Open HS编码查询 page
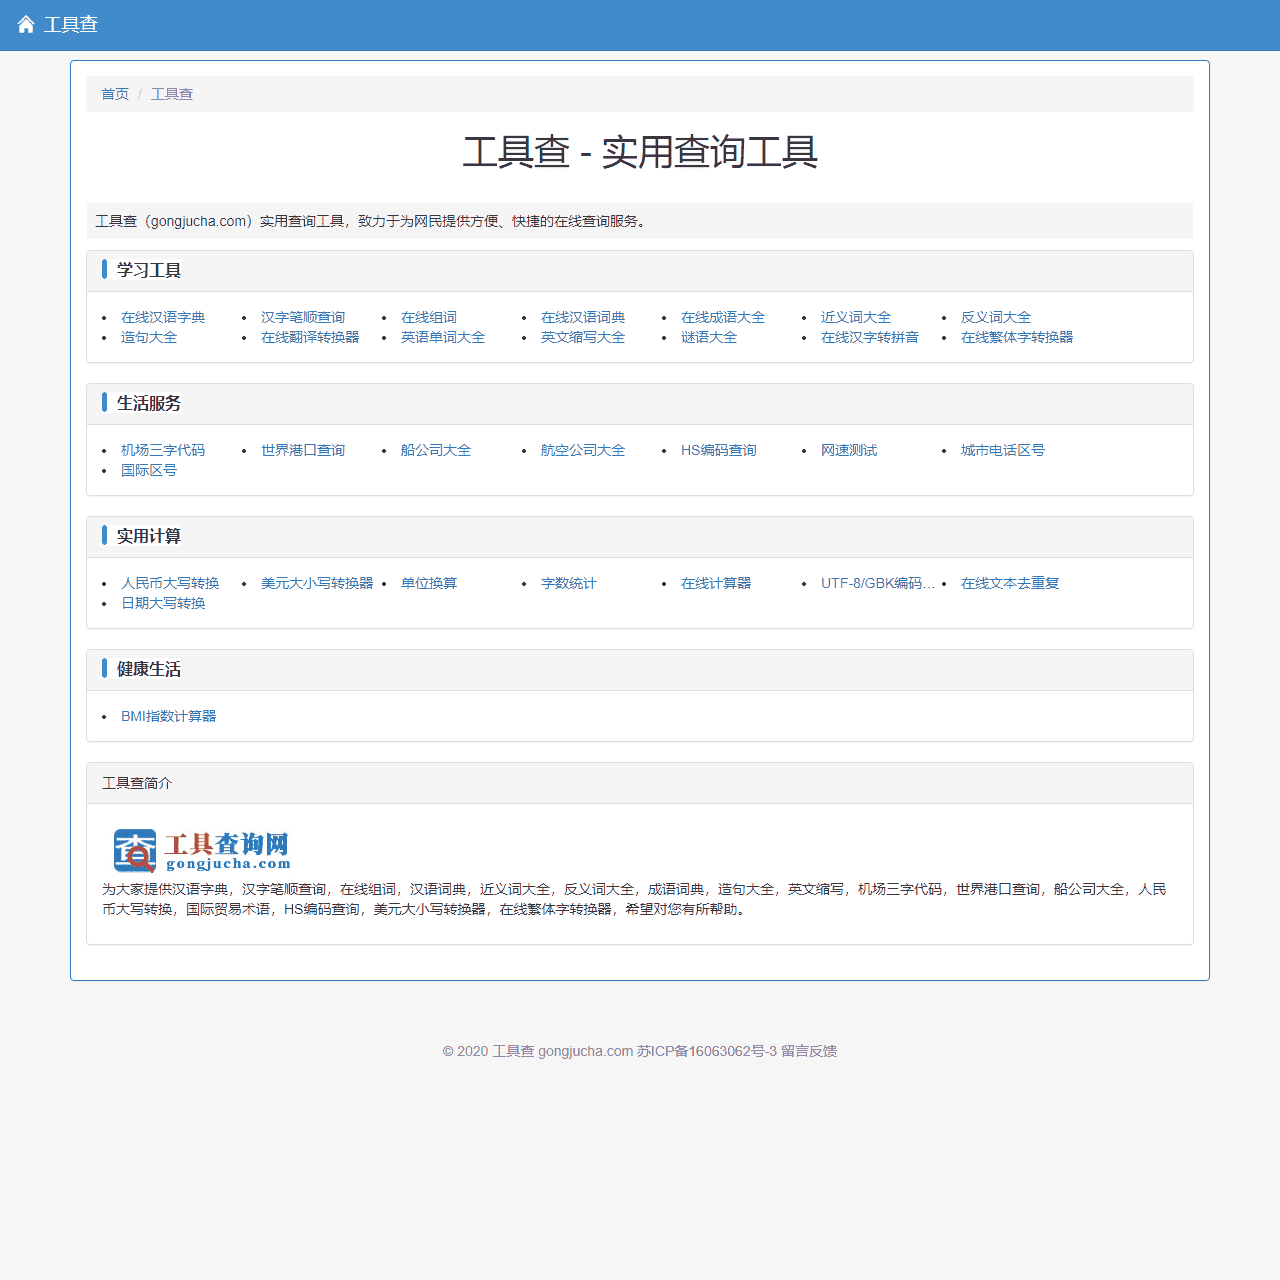This screenshot has height=1280, width=1280. coord(719,450)
